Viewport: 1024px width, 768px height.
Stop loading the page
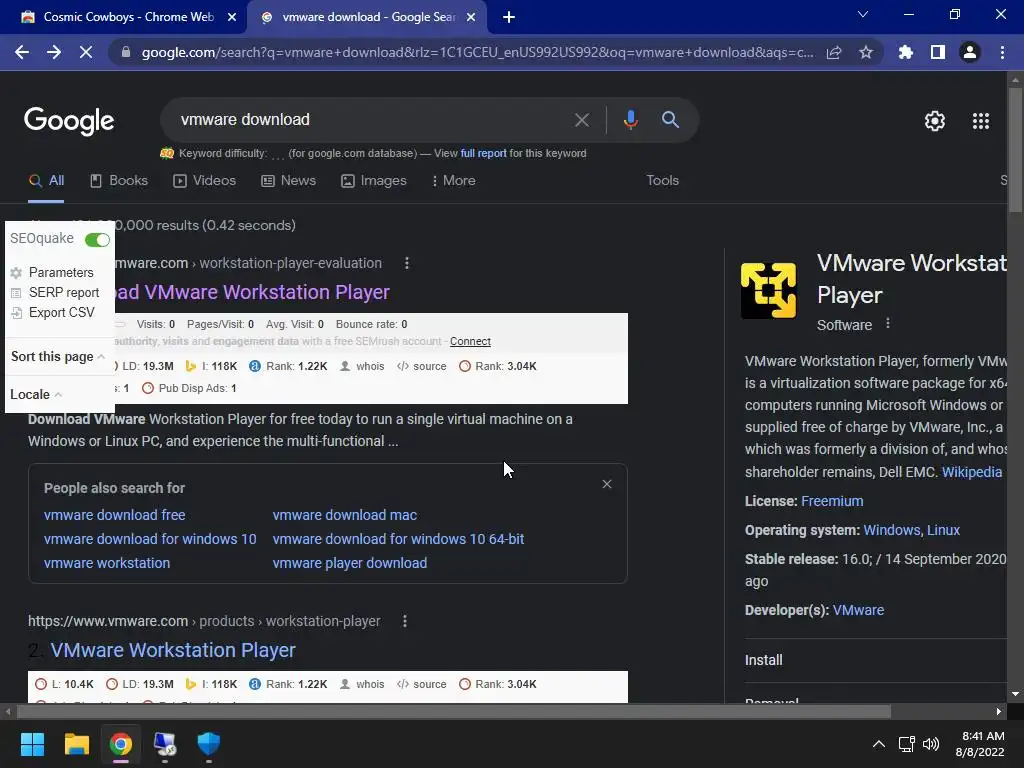[x=86, y=52]
